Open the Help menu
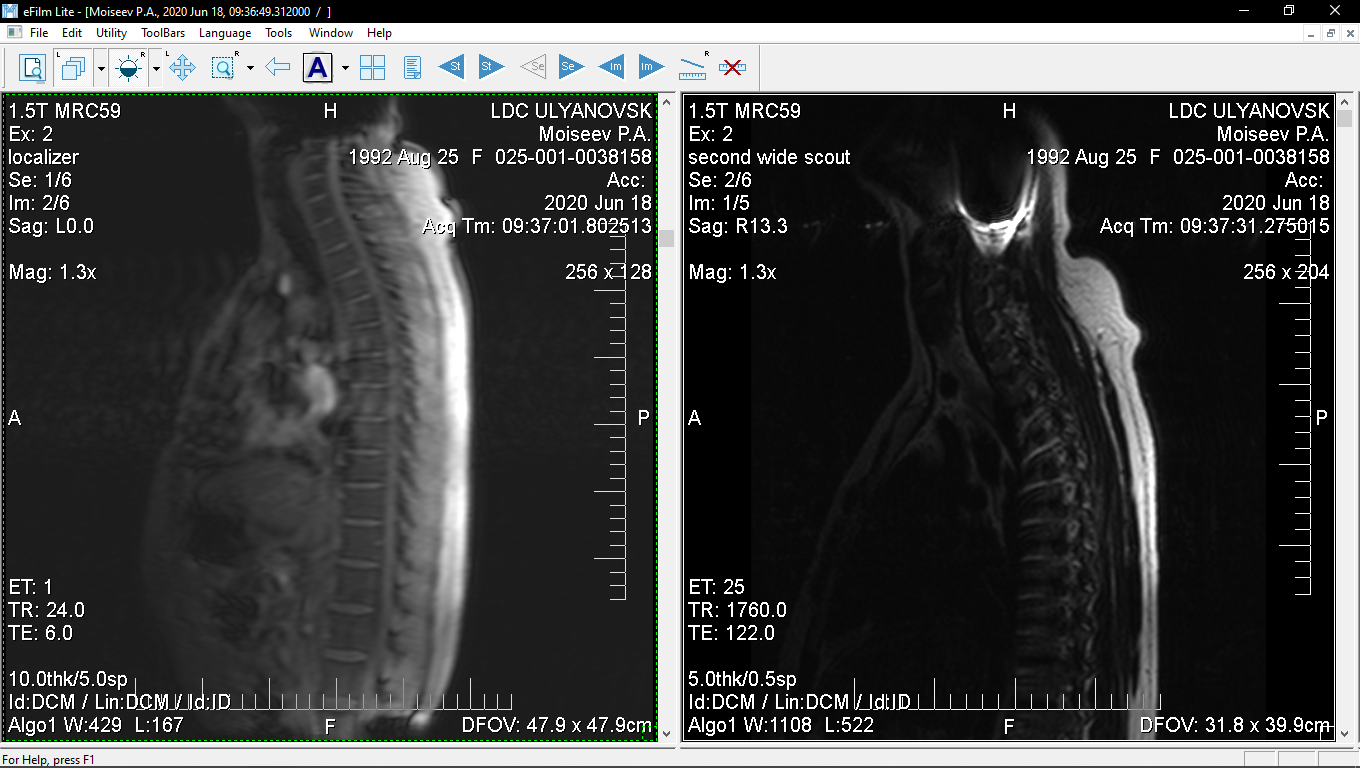 379,33
